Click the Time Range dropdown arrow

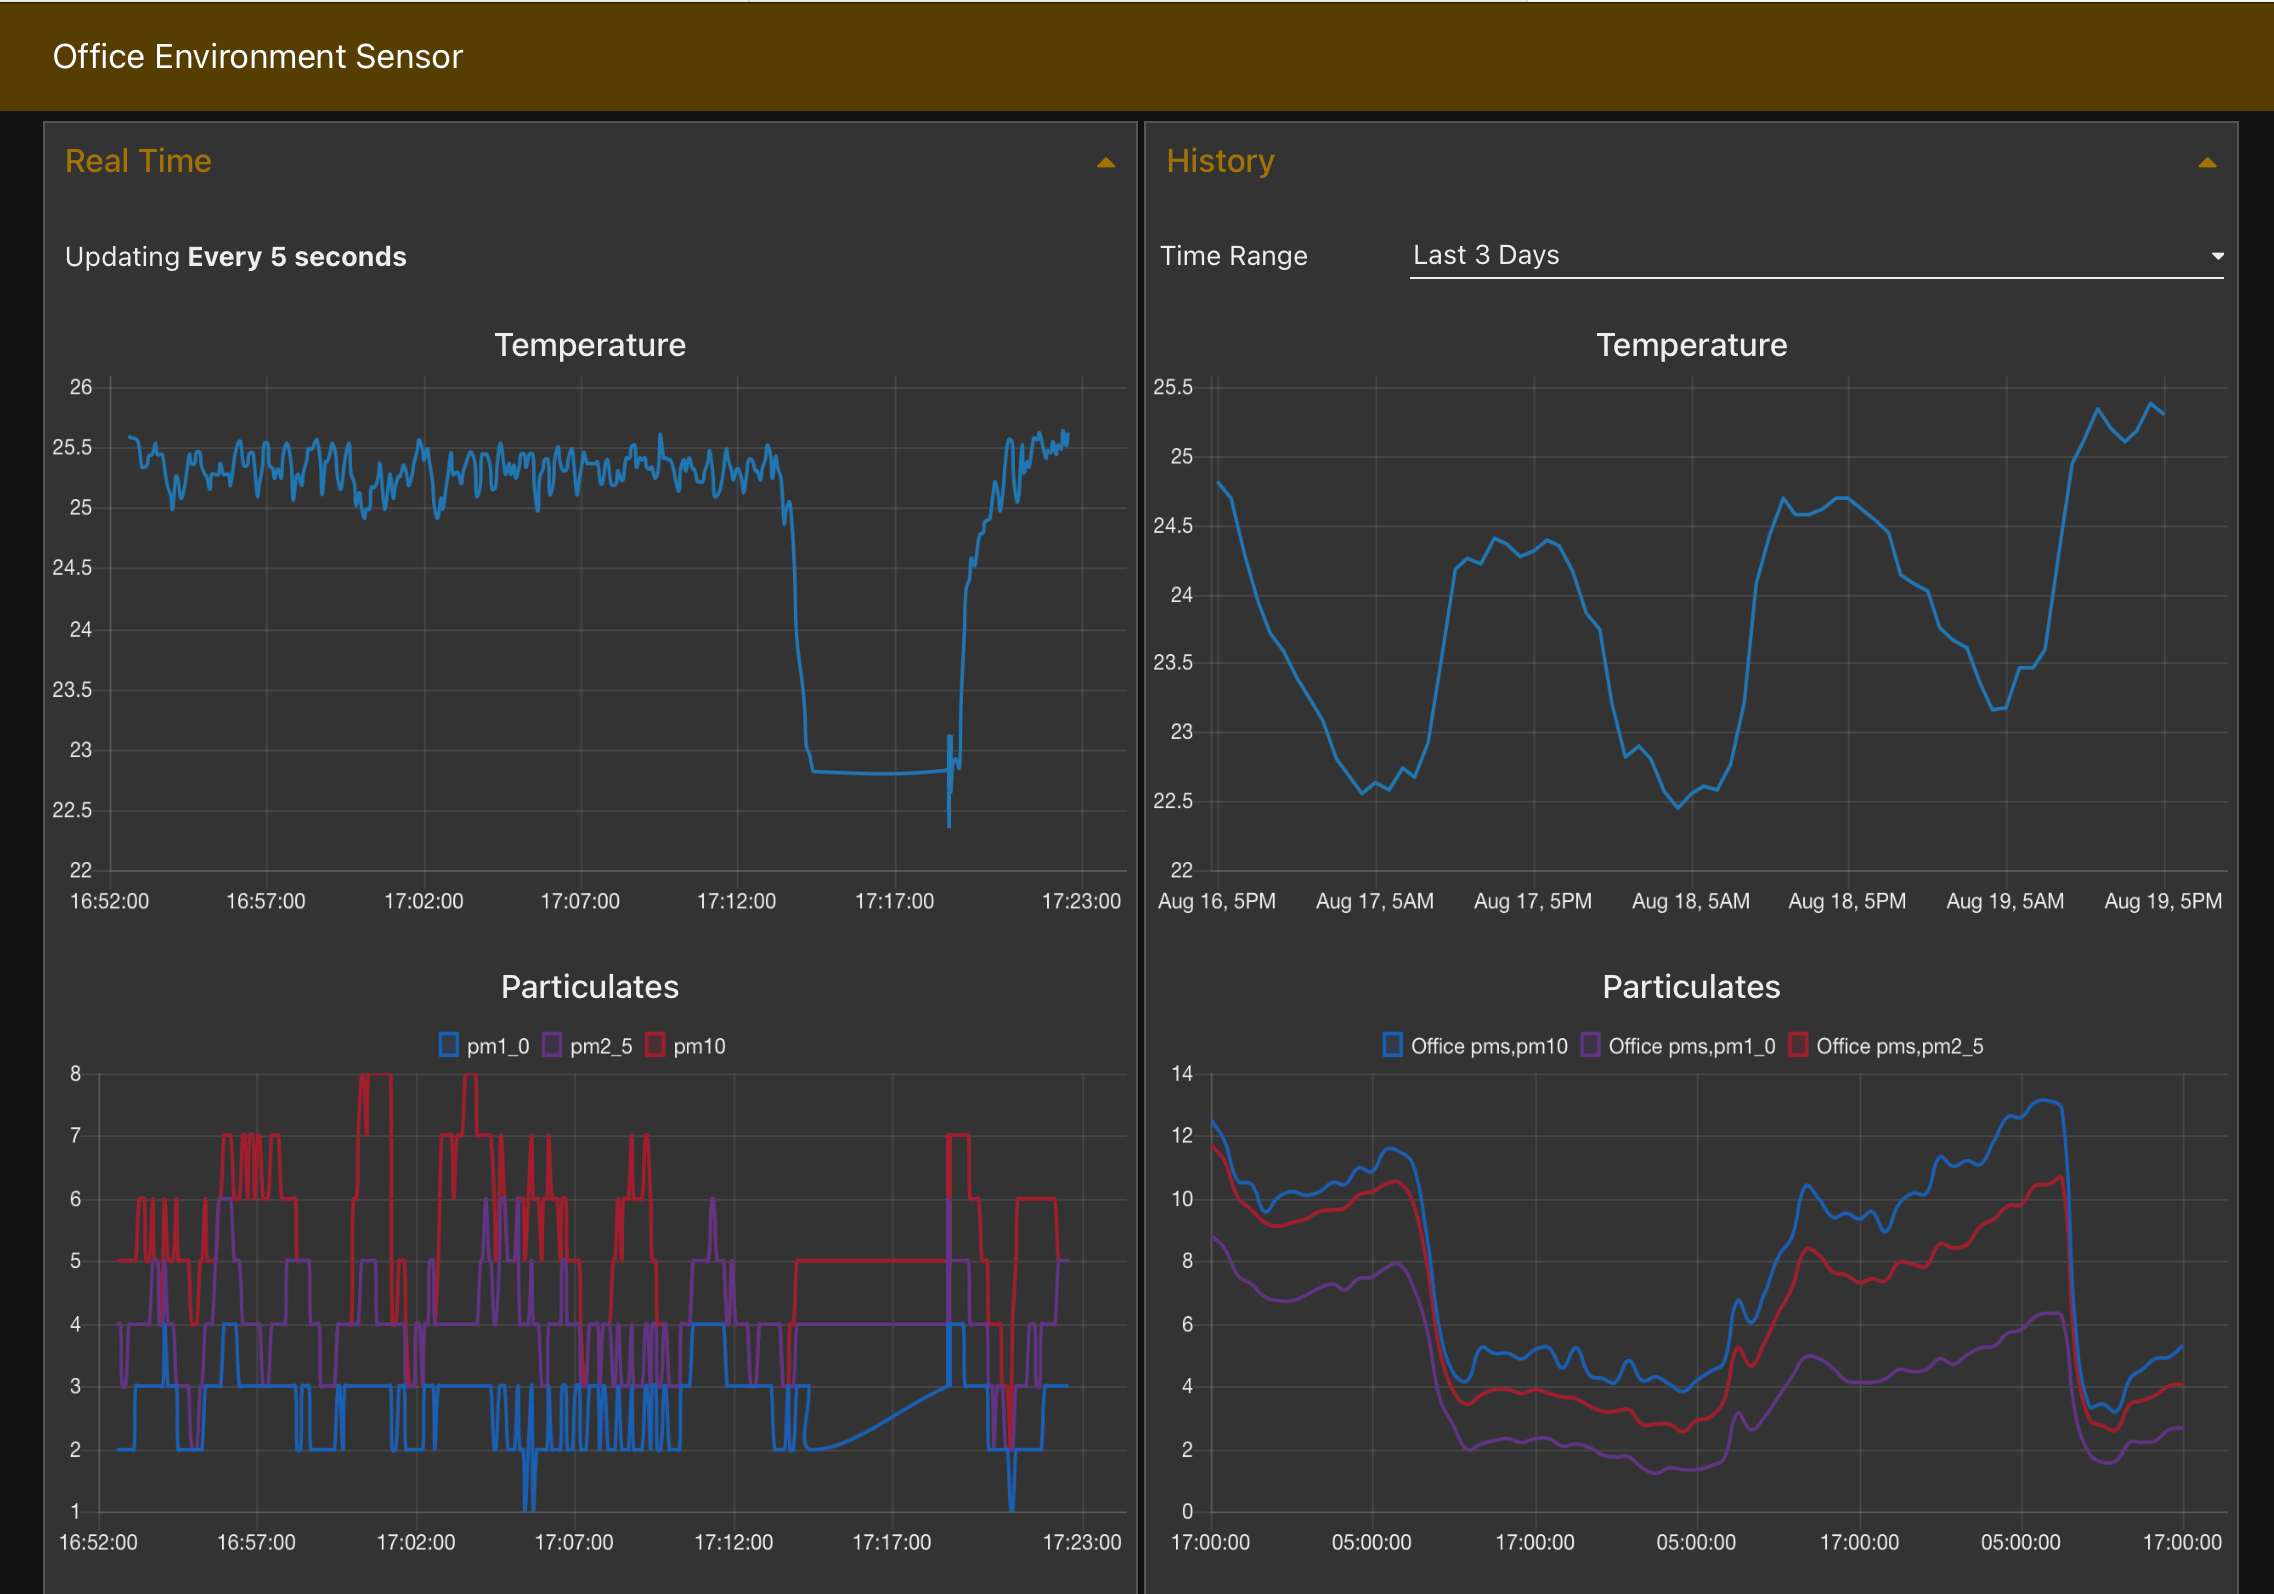pos(2217,256)
